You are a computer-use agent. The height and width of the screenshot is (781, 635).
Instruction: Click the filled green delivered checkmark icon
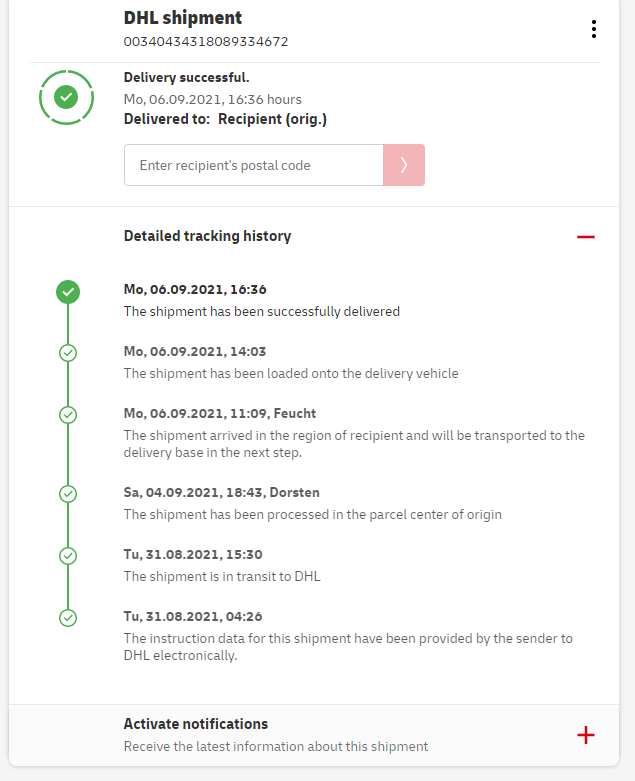(x=68, y=292)
